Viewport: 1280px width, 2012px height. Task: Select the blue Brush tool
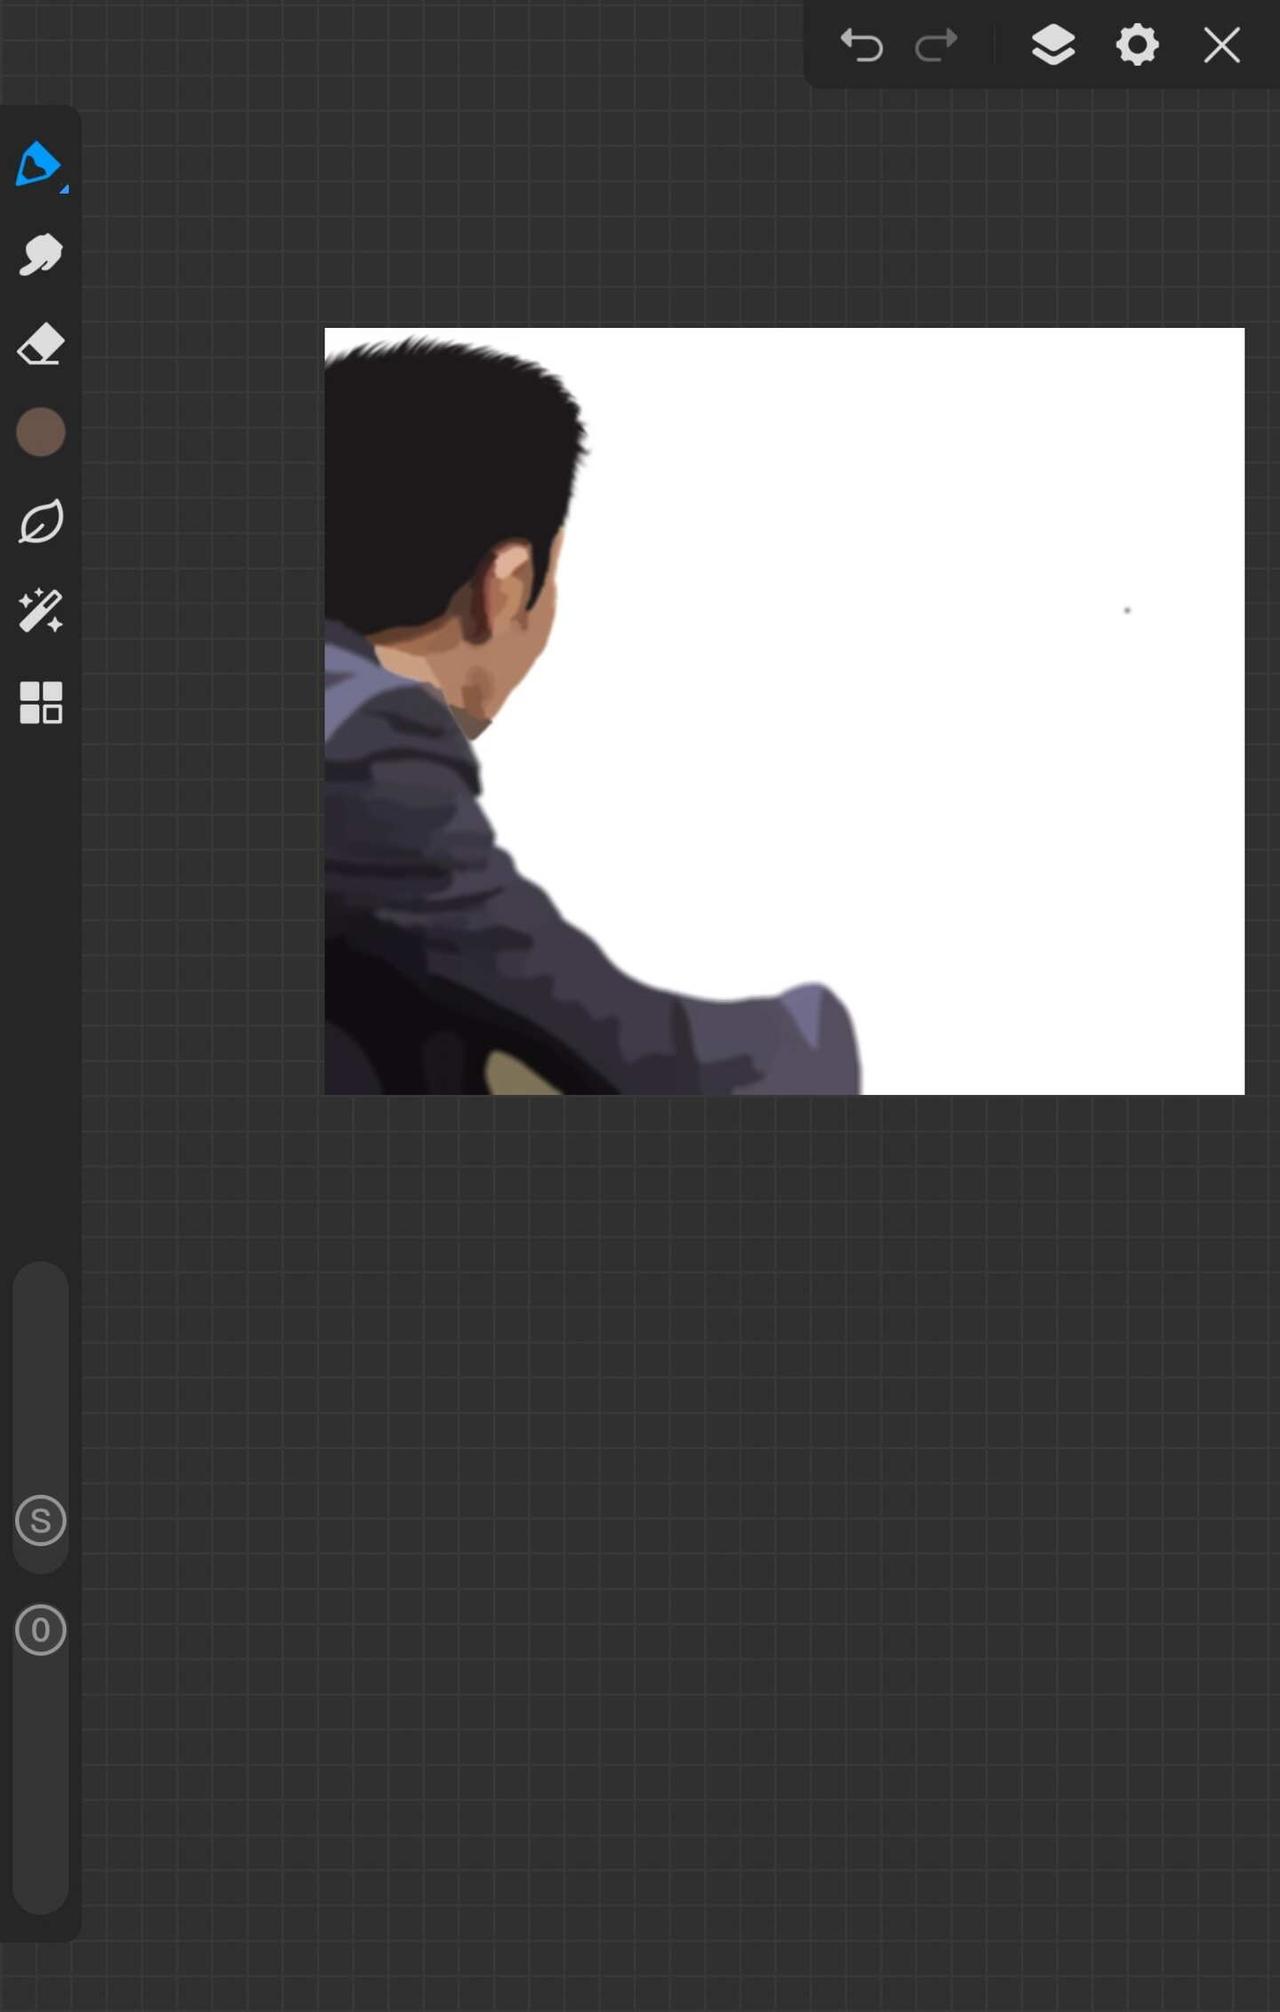pos(38,164)
